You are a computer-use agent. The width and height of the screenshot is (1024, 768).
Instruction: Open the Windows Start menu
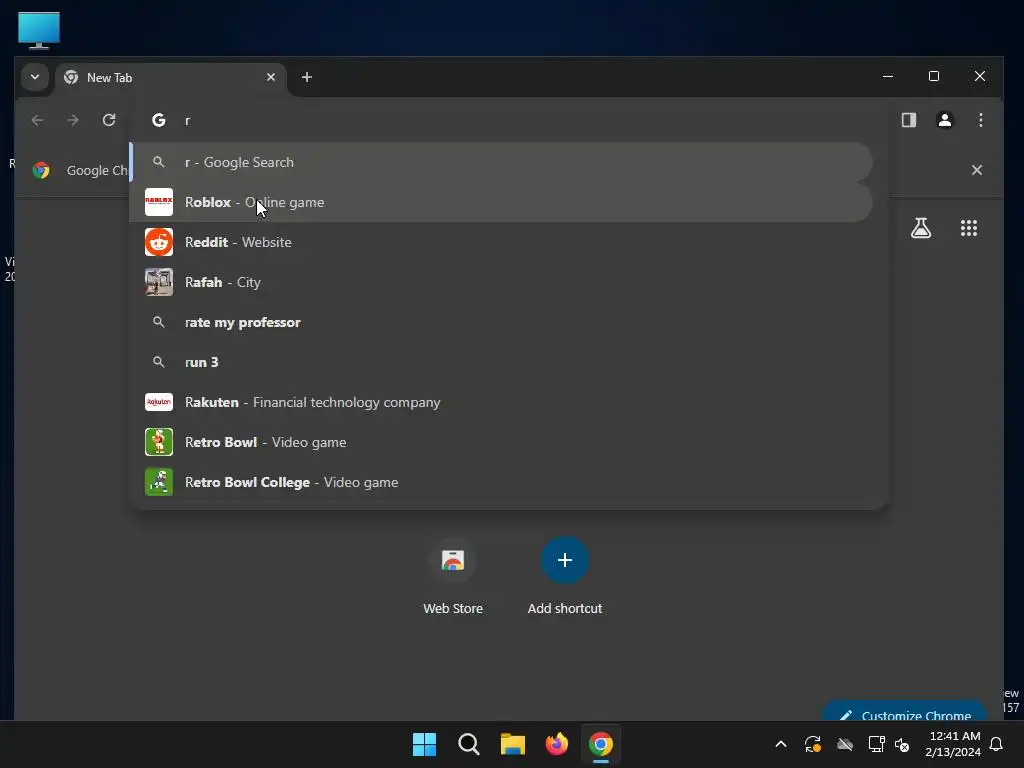click(424, 744)
